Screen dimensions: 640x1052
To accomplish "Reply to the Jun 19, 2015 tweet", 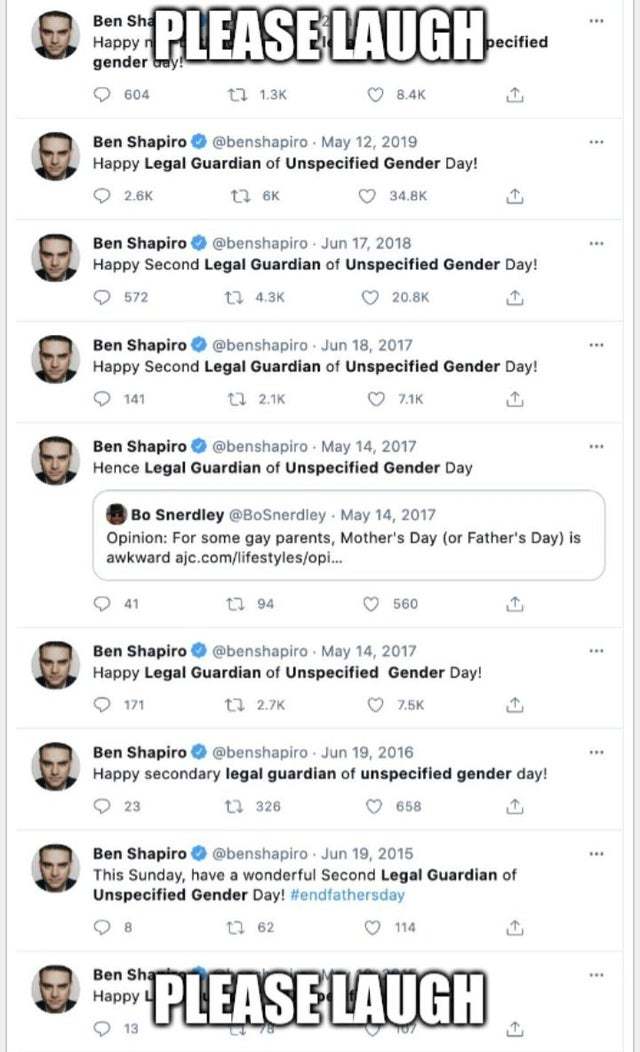I will pos(102,928).
